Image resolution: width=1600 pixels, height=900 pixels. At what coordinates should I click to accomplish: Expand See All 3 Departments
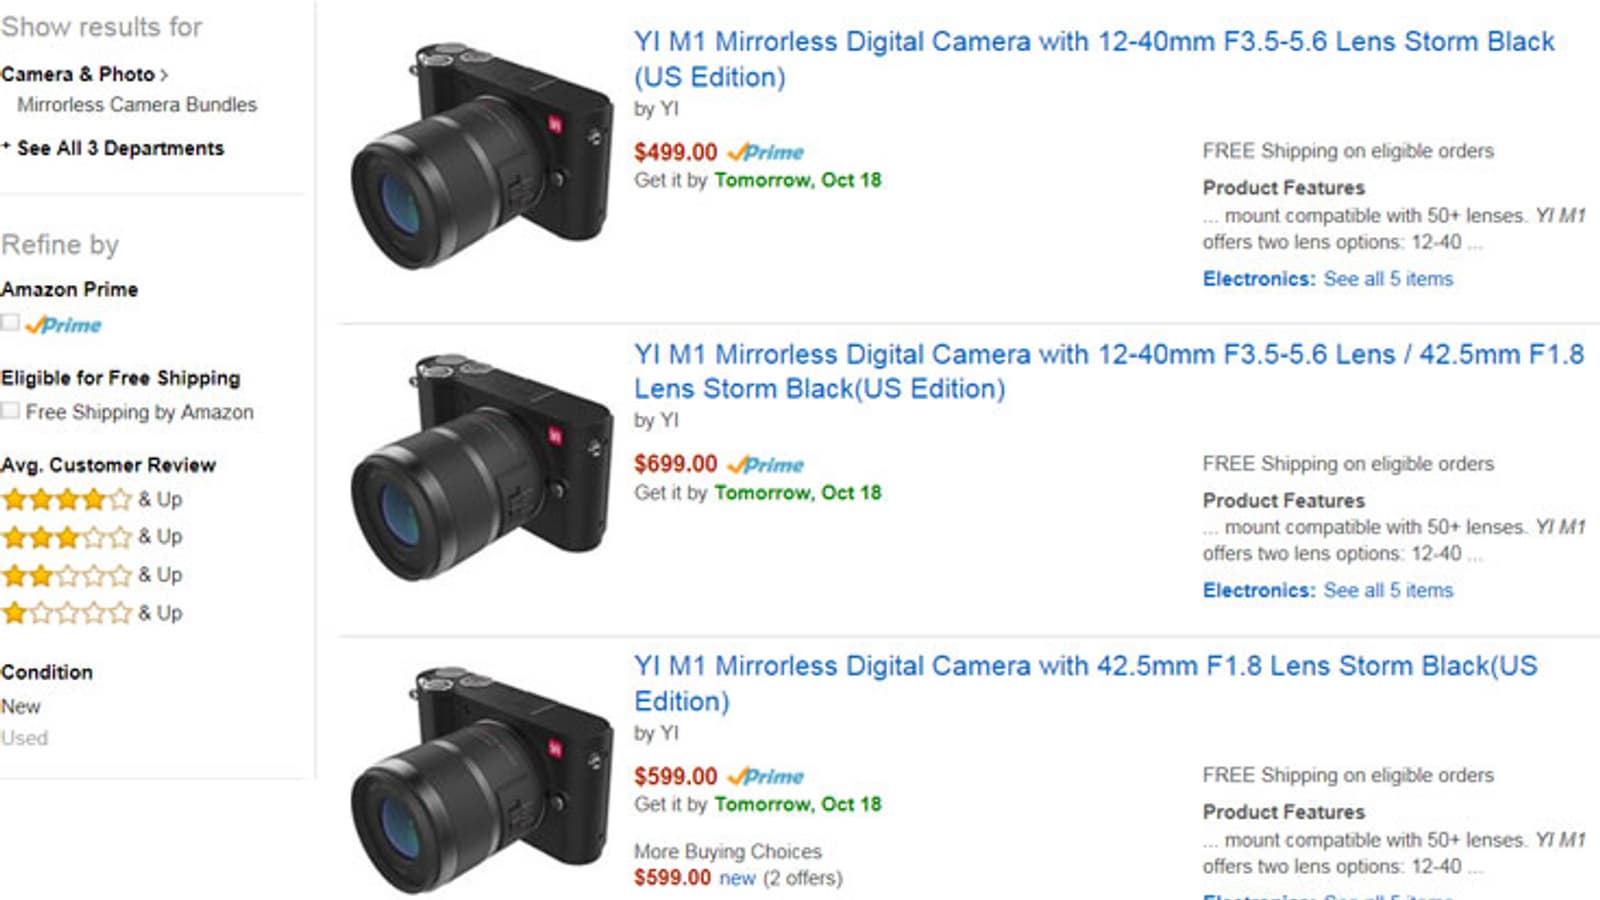click(x=120, y=148)
